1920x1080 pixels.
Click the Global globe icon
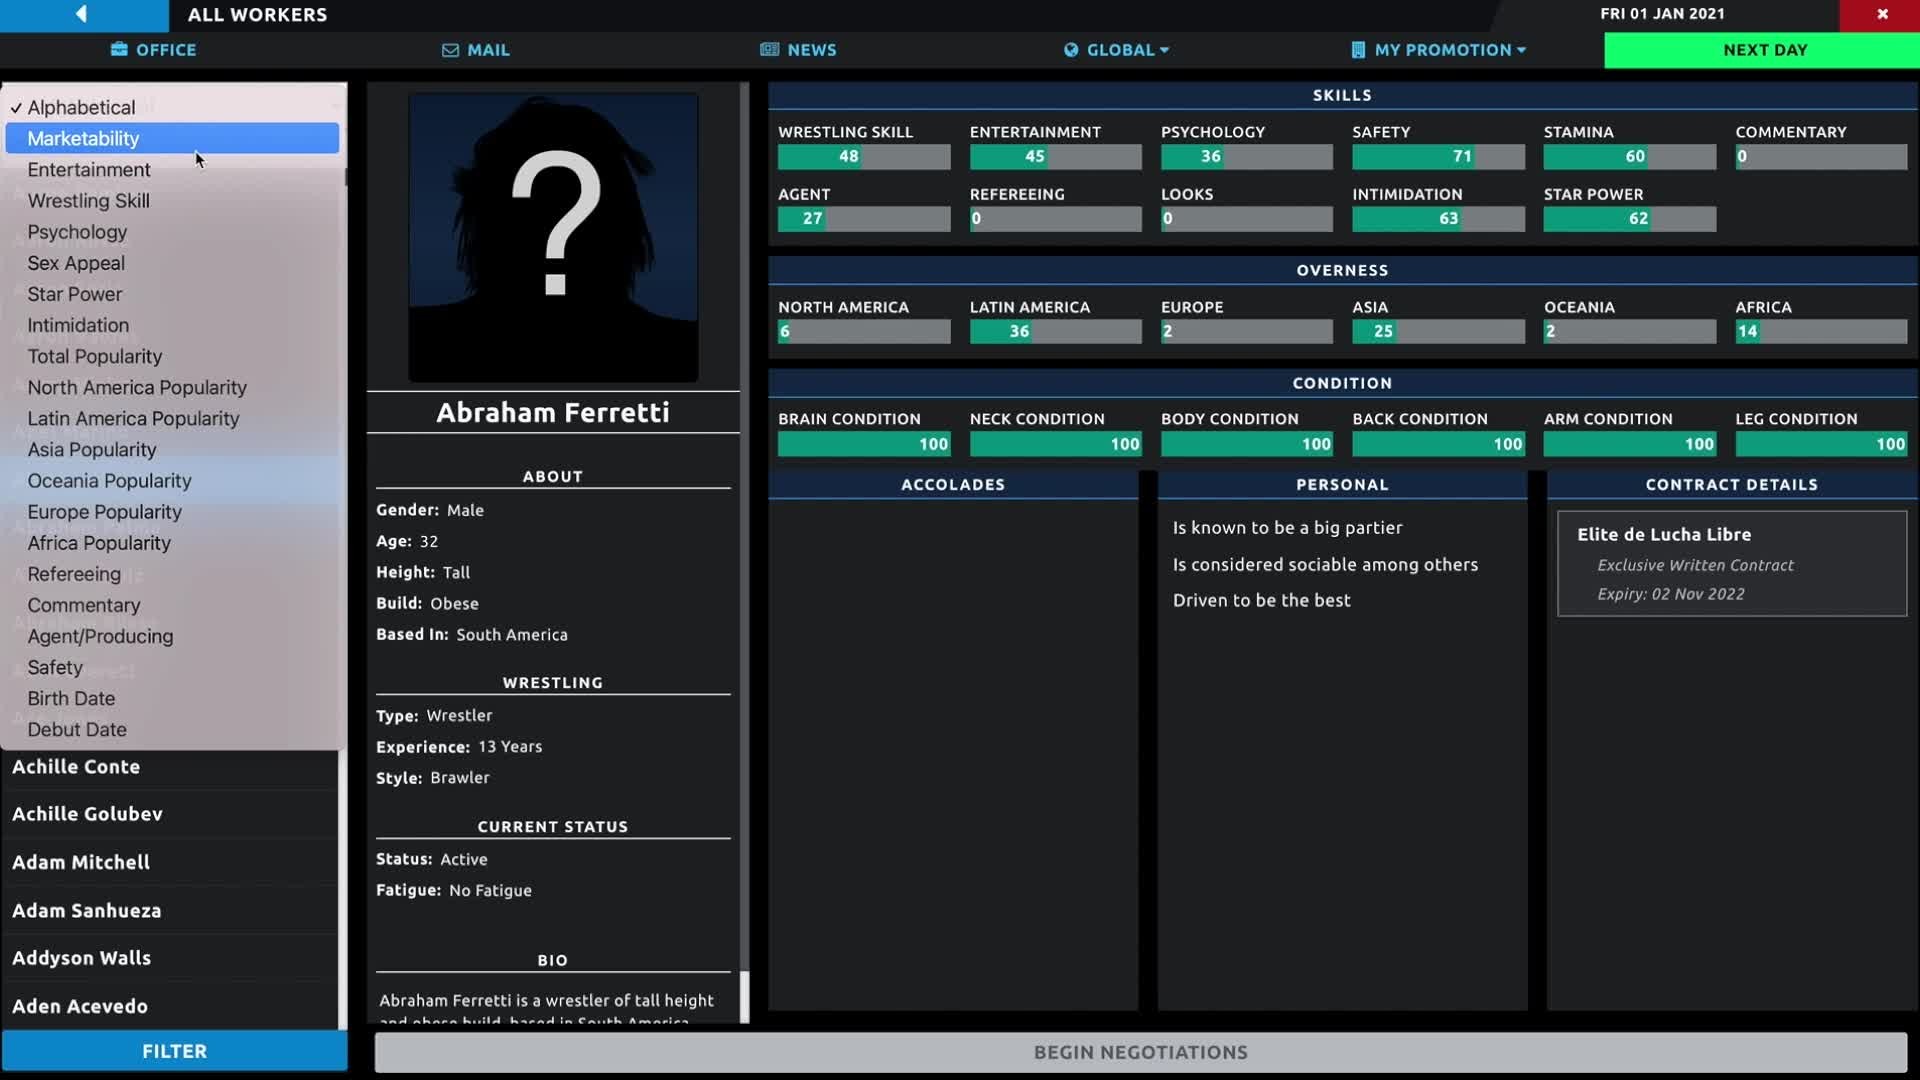[1071, 50]
